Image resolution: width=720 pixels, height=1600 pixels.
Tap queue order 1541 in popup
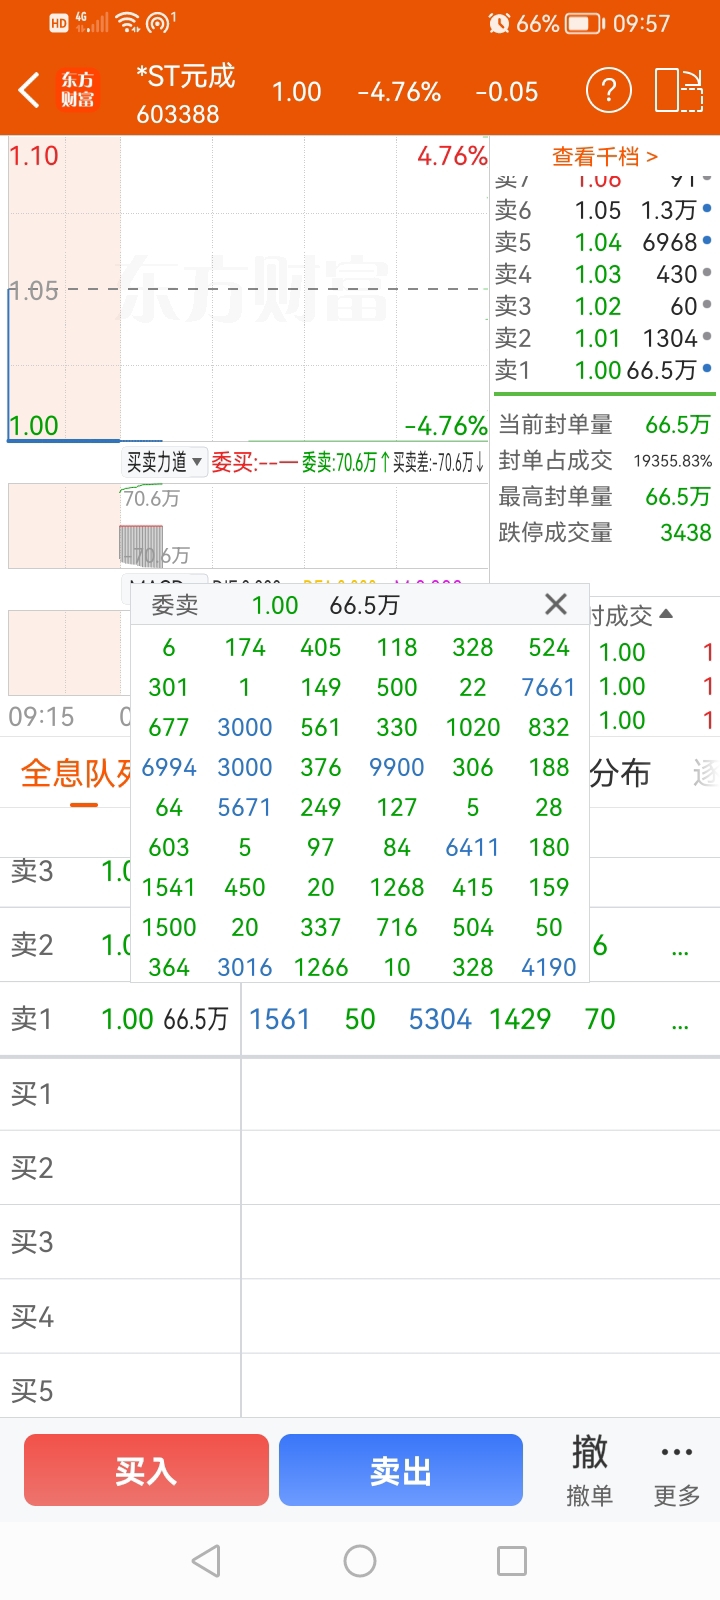[x=169, y=887]
